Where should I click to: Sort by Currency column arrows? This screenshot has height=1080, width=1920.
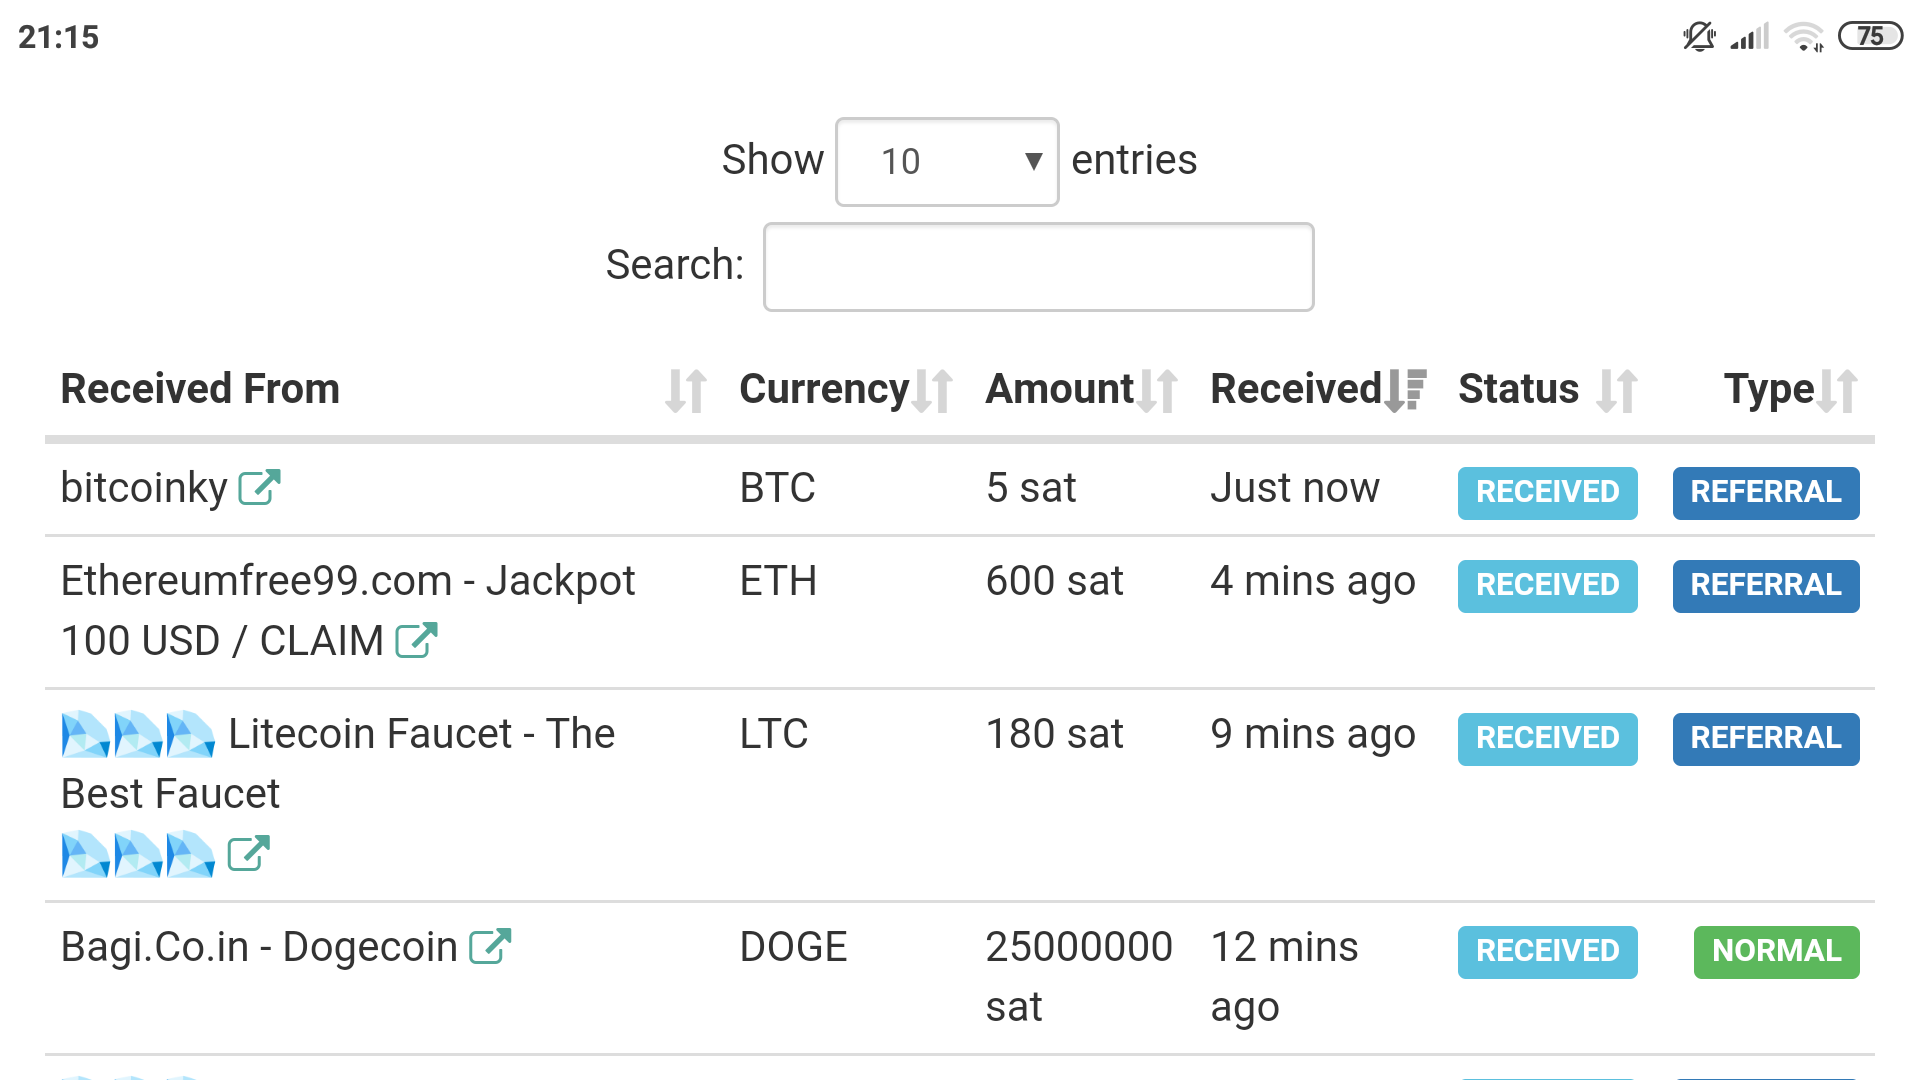(932, 390)
